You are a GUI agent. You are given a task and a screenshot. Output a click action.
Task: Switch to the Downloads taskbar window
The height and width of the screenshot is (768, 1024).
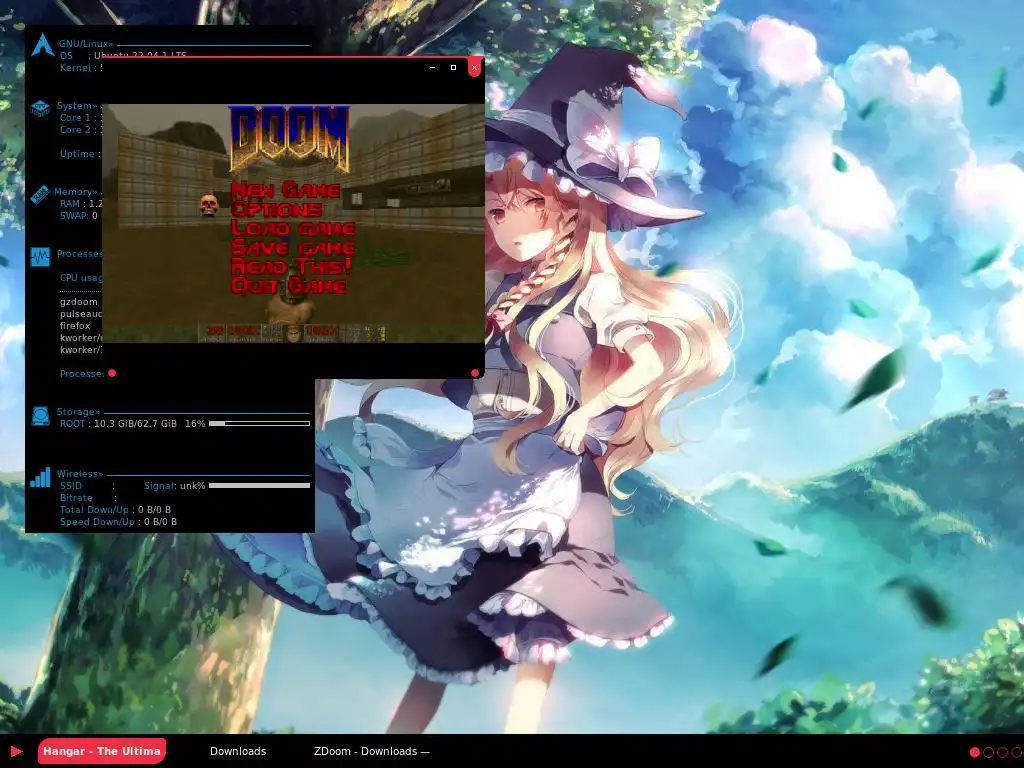pos(238,751)
